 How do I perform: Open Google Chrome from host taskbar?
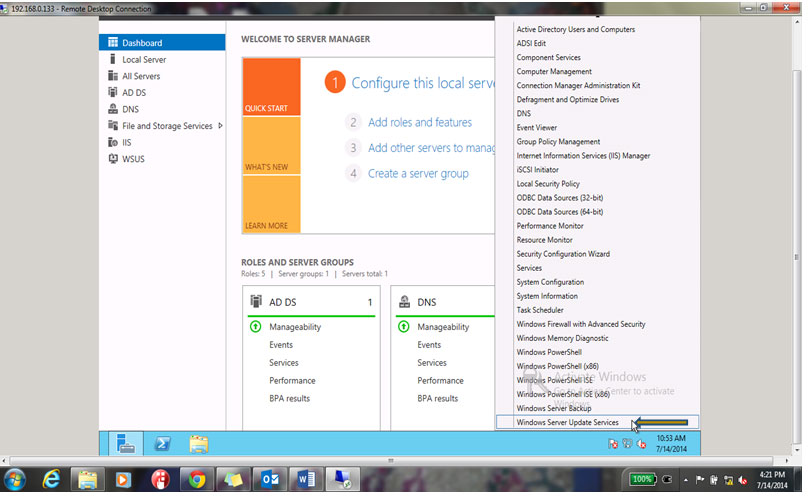(197, 480)
